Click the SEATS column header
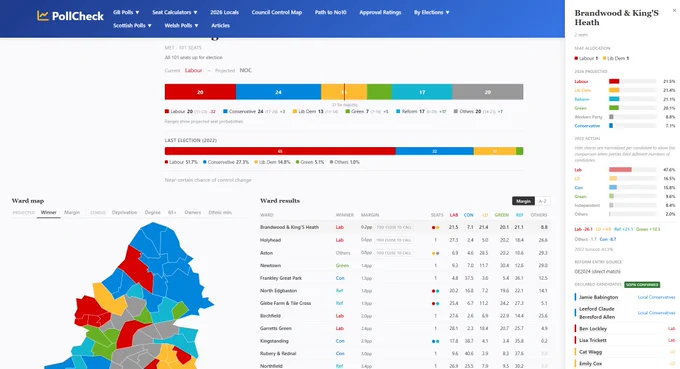 pos(437,215)
